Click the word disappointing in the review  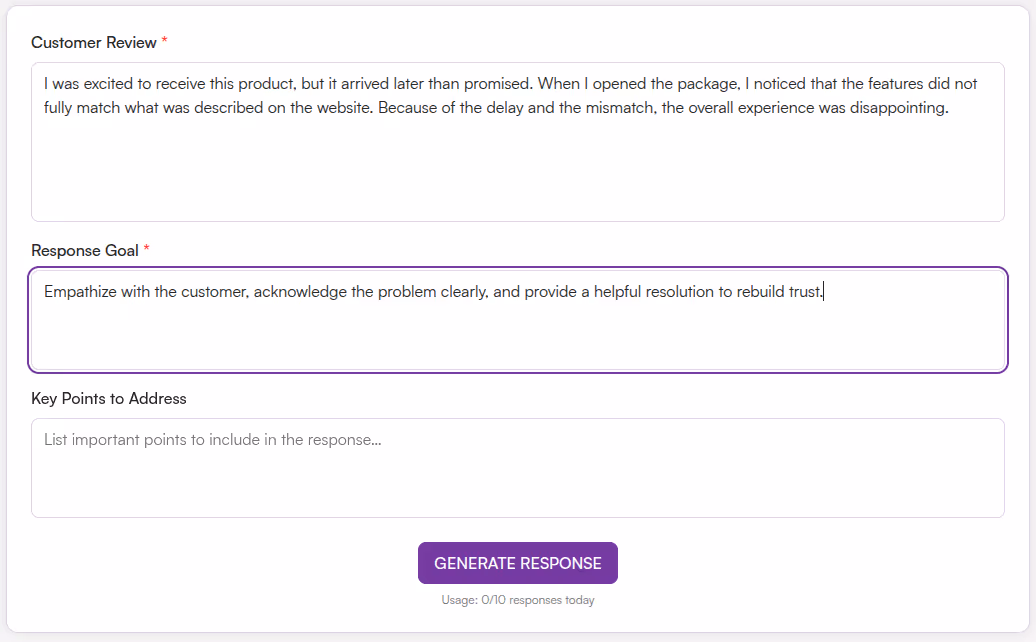pyautogui.click(x=896, y=107)
